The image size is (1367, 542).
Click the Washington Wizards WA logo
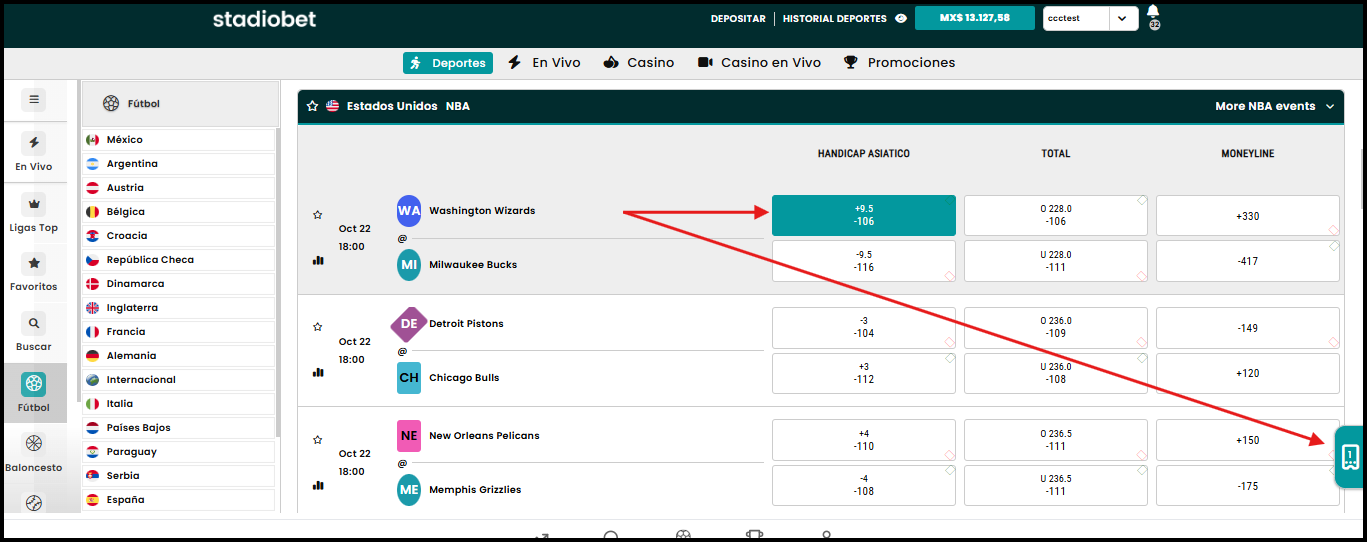(409, 211)
